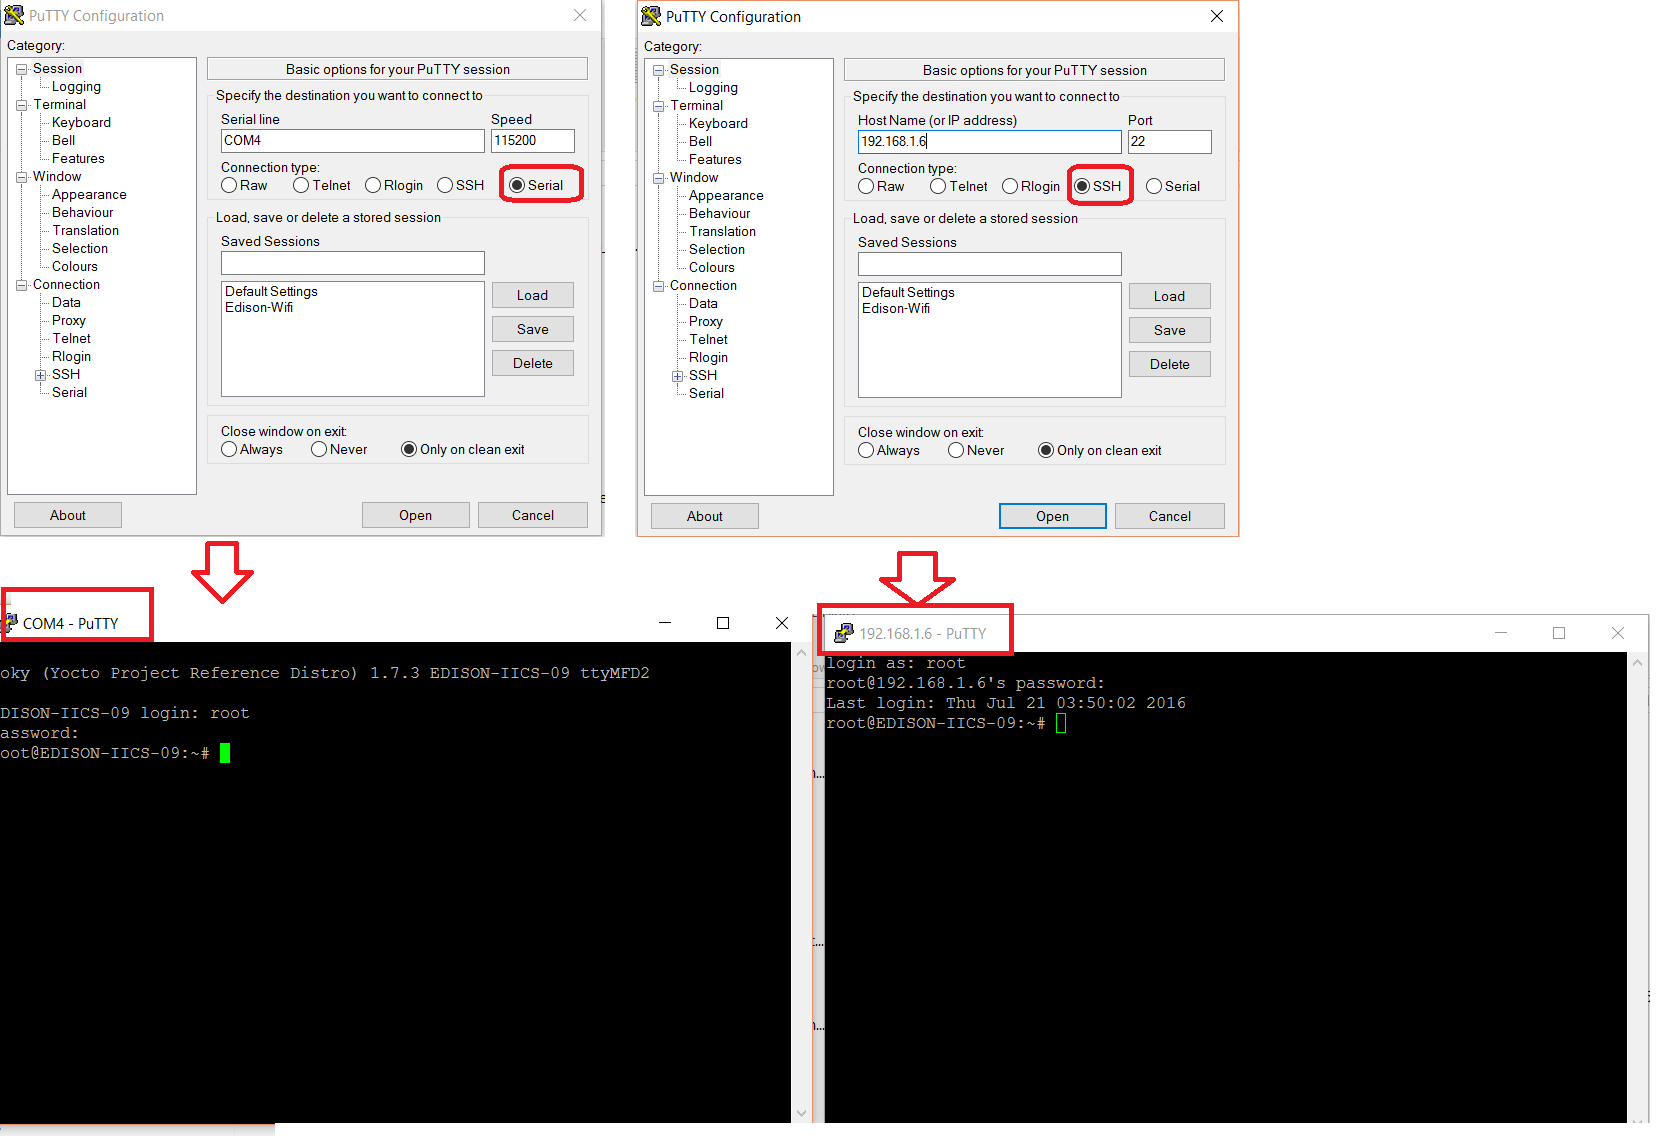Open Appearance category in left dialog
The image size is (1668, 1136).
(89, 195)
